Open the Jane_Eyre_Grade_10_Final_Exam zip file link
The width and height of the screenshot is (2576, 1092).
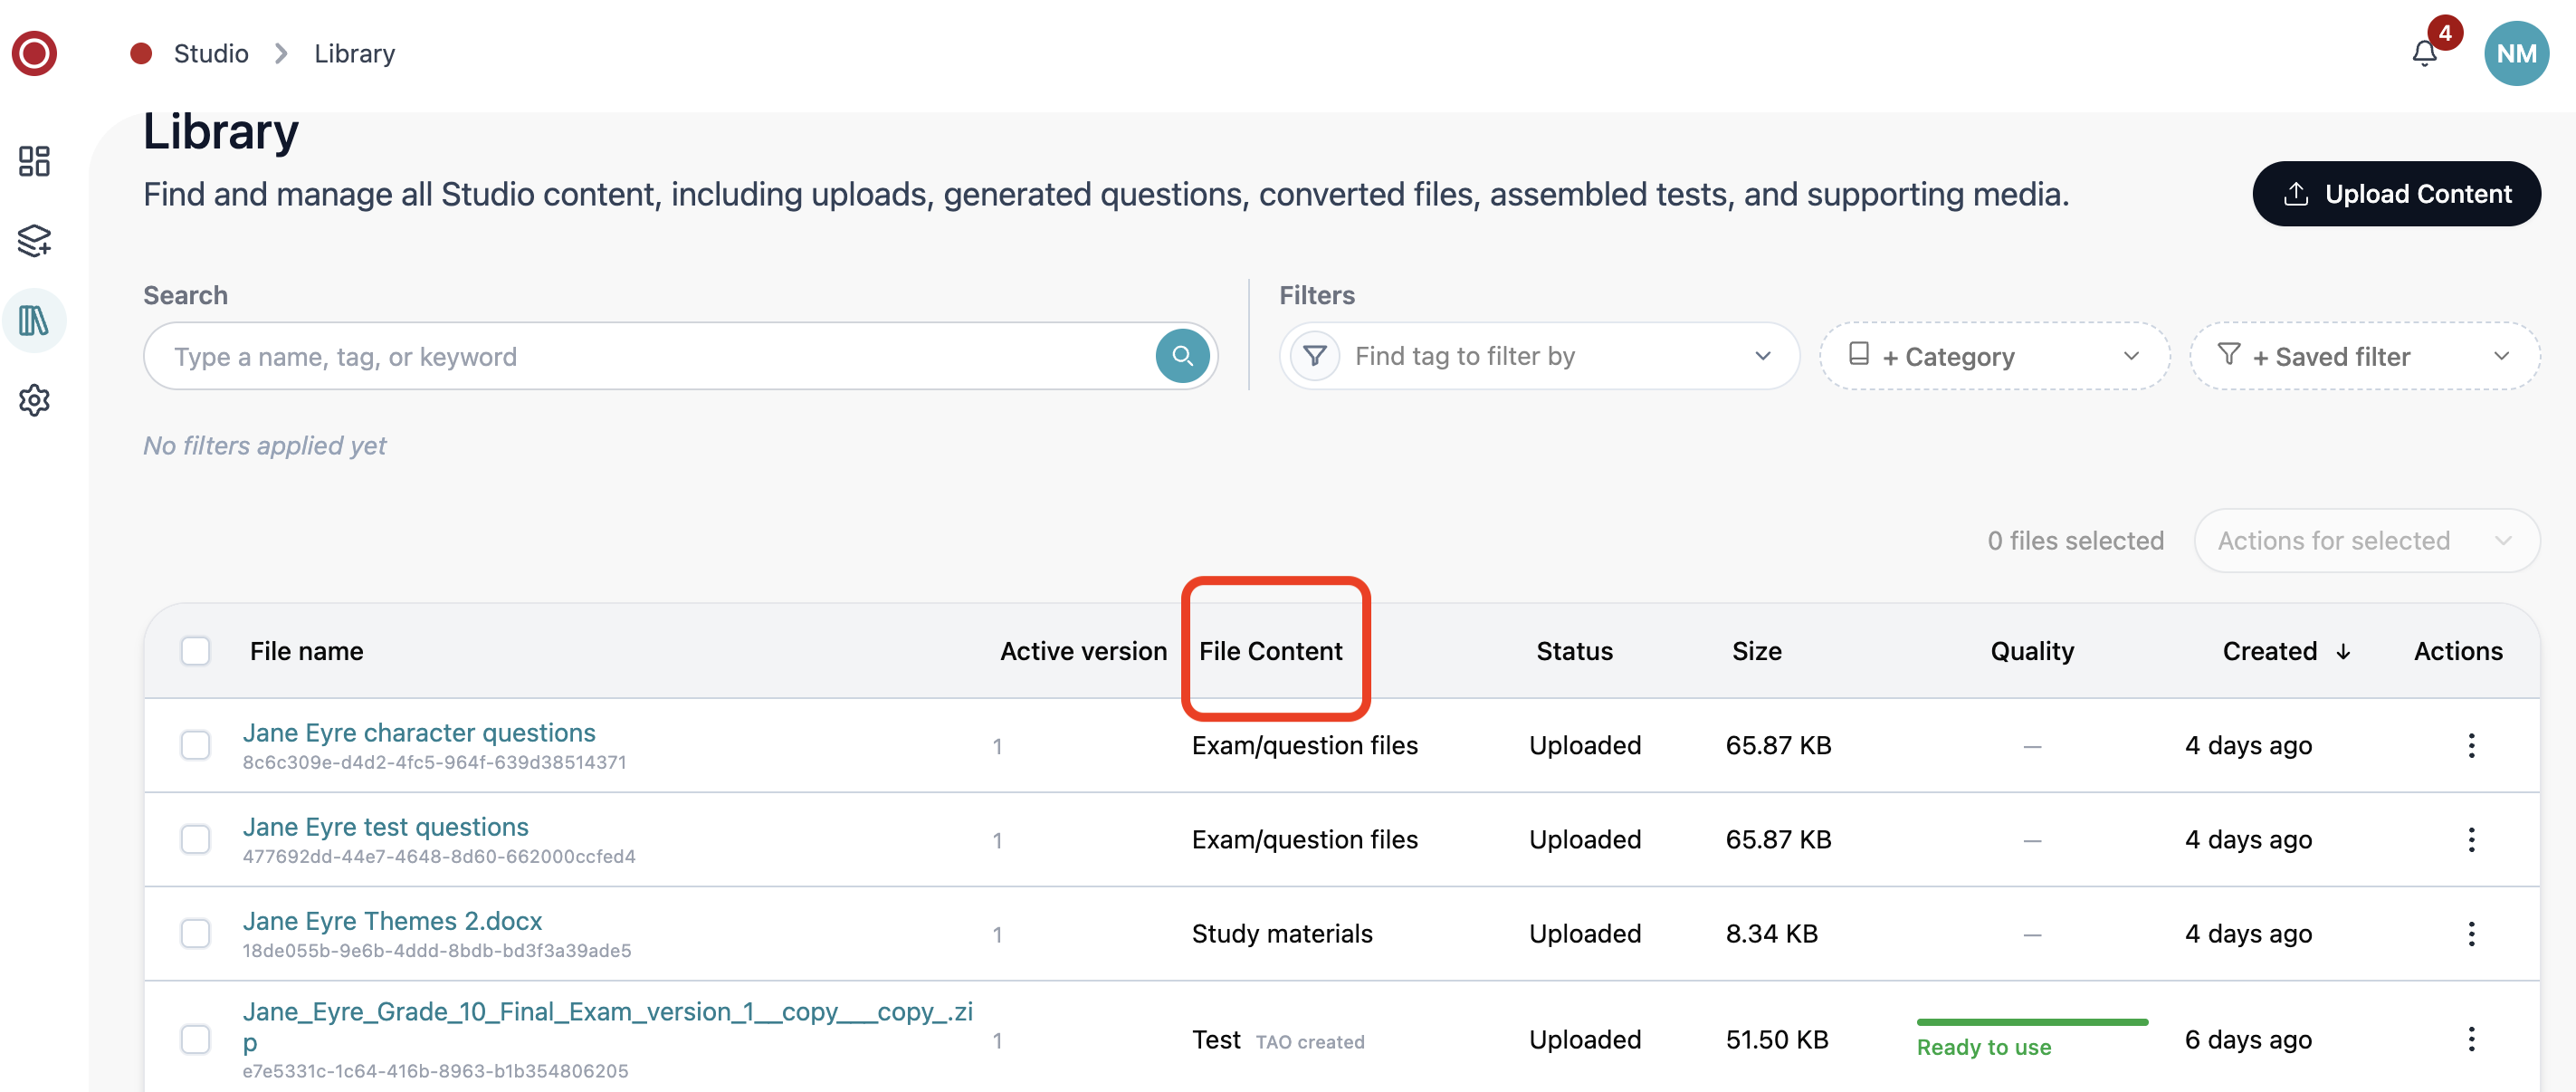608,1027
